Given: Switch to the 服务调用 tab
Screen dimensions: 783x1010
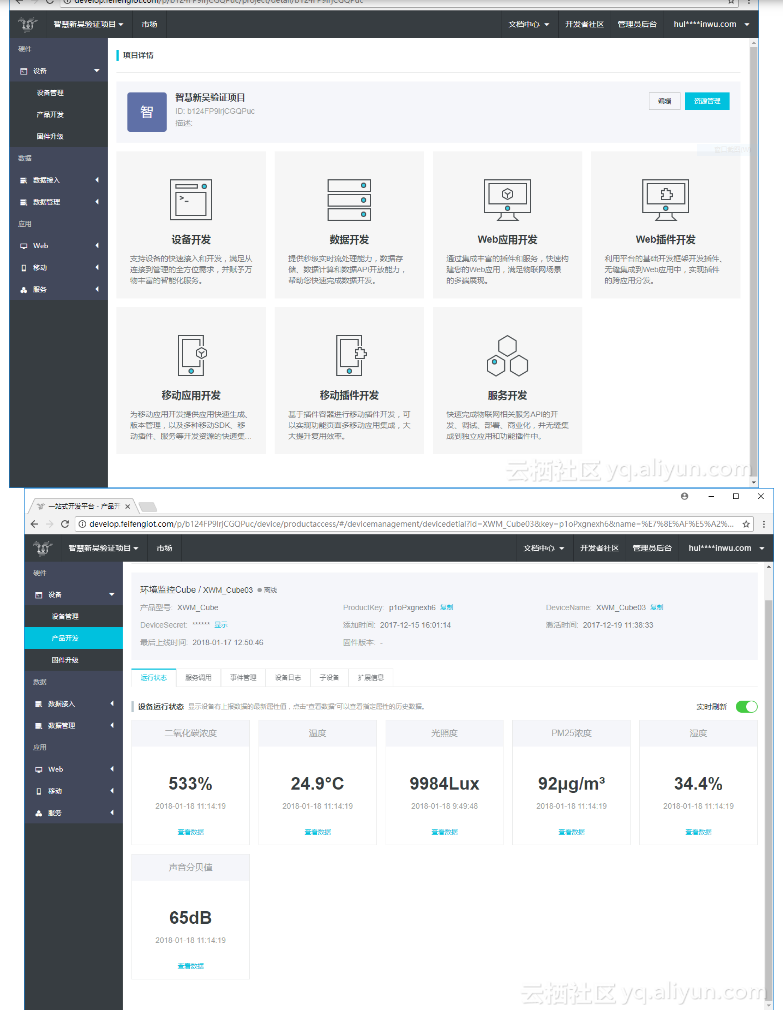Looking at the screenshot, I should [x=198, y=678].
